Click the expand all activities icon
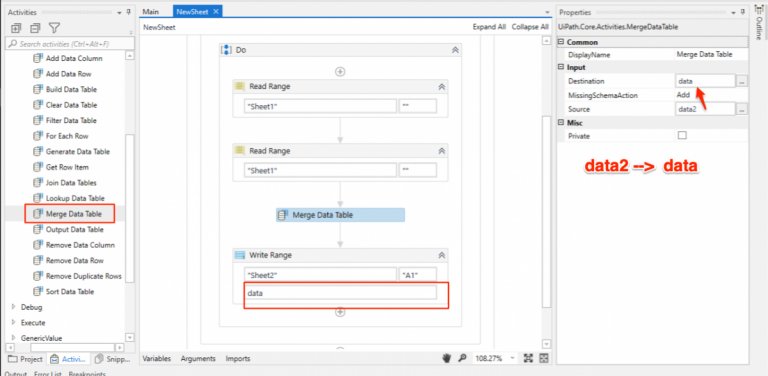Viewport: 768px width, 376px height. [x=16, y=28]
